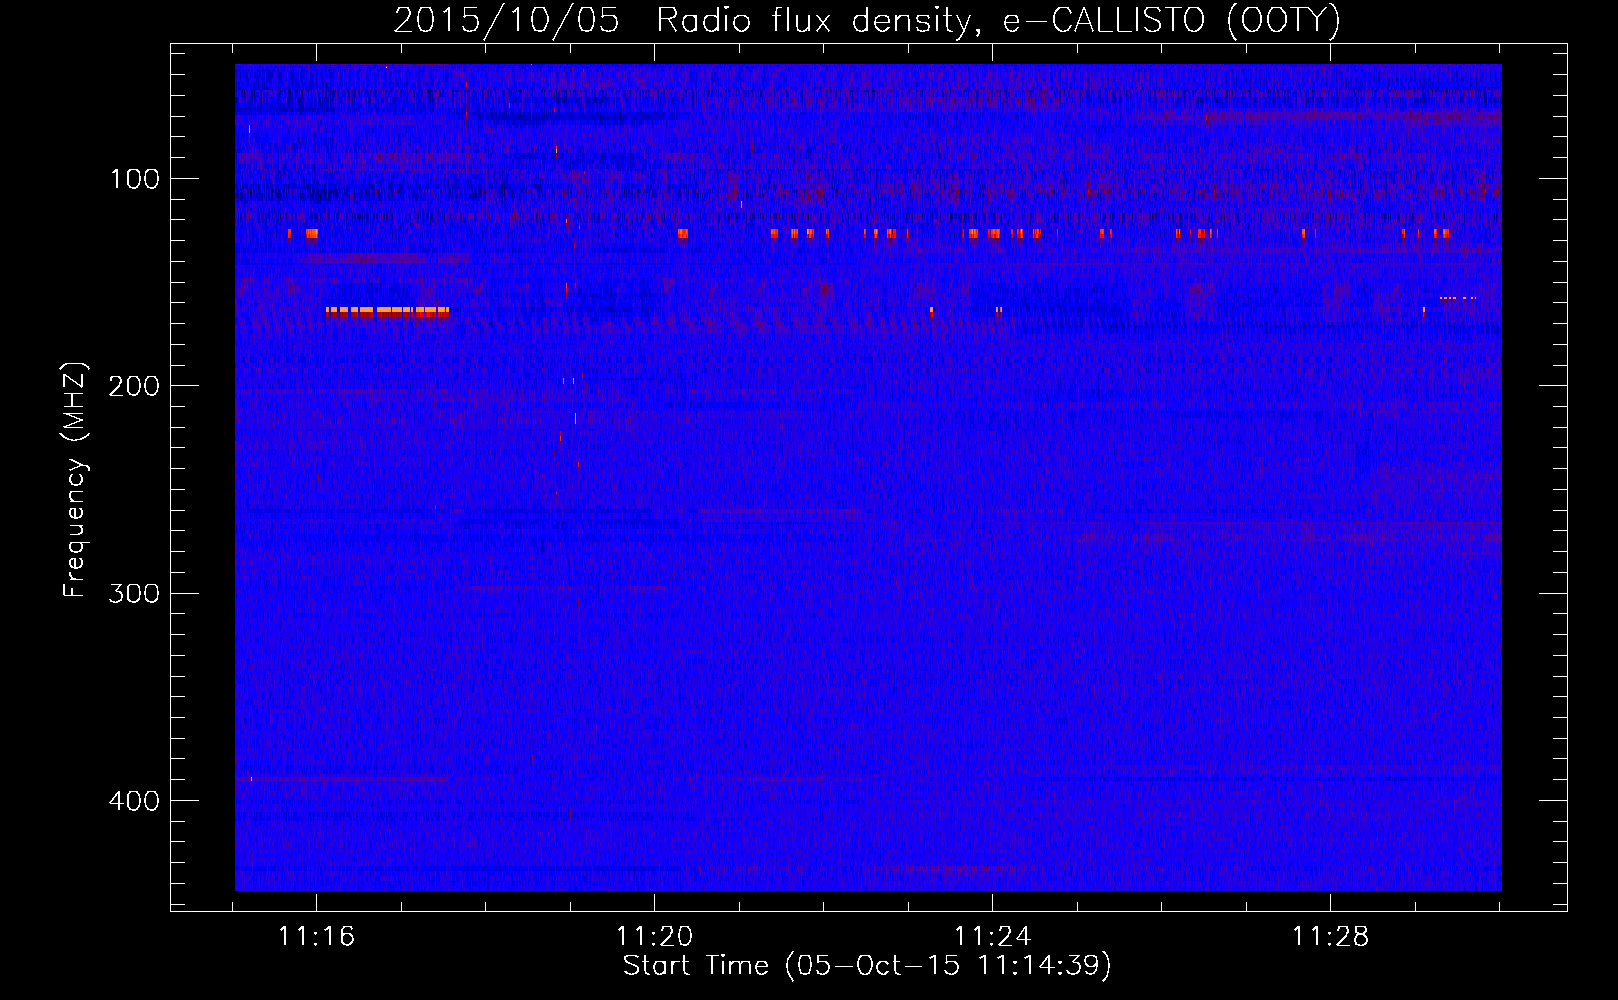The height and width of the screenshot is (1000, 1618).
Task: Click the 200 frequency tick label
Action: (x=135, y=386)
